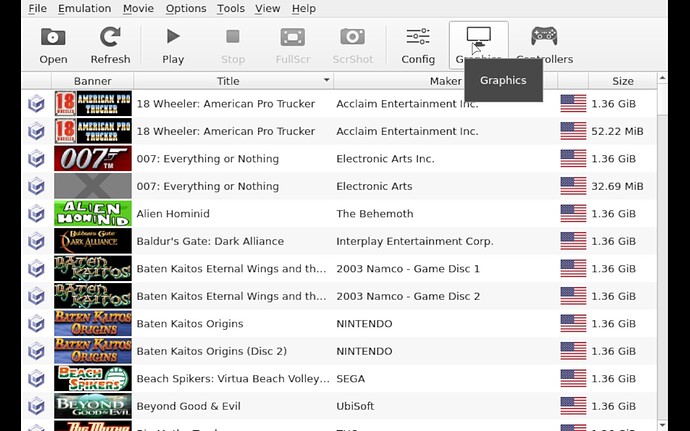Screen dimensions: 690x431
Task: Start emulation with Play button
Action: 173,46
